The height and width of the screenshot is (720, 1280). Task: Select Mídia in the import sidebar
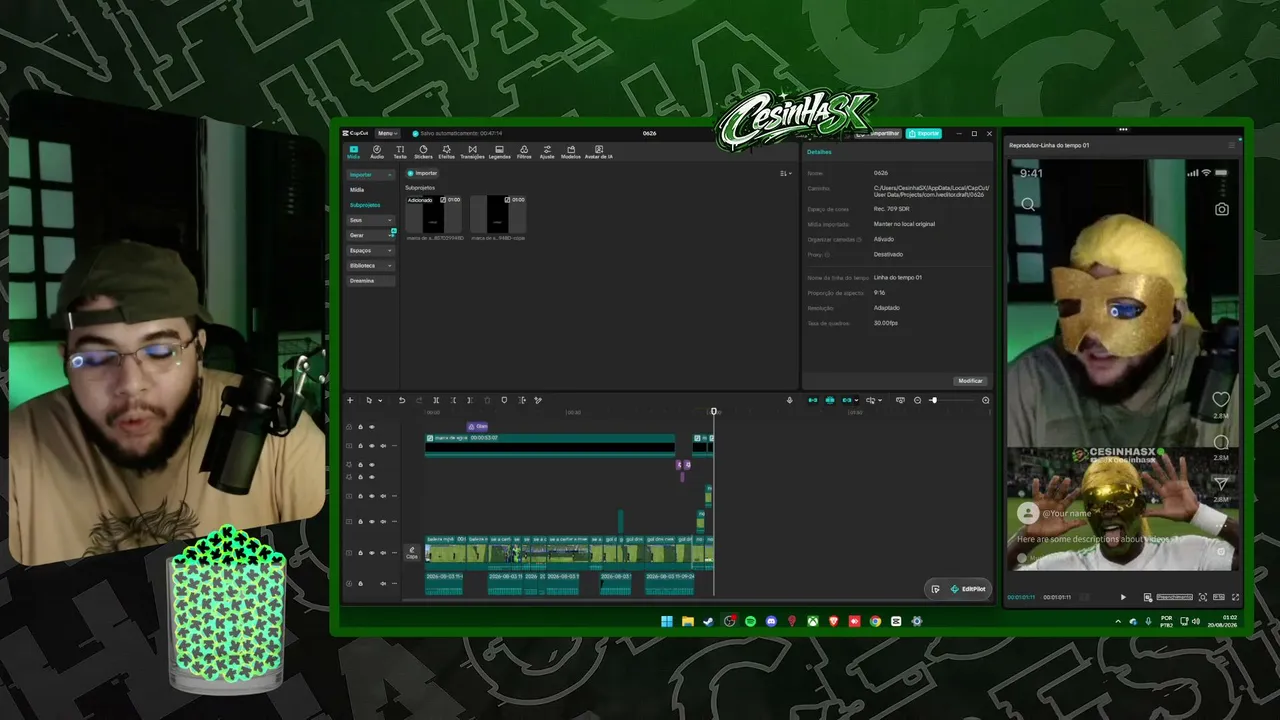point(357,190)
